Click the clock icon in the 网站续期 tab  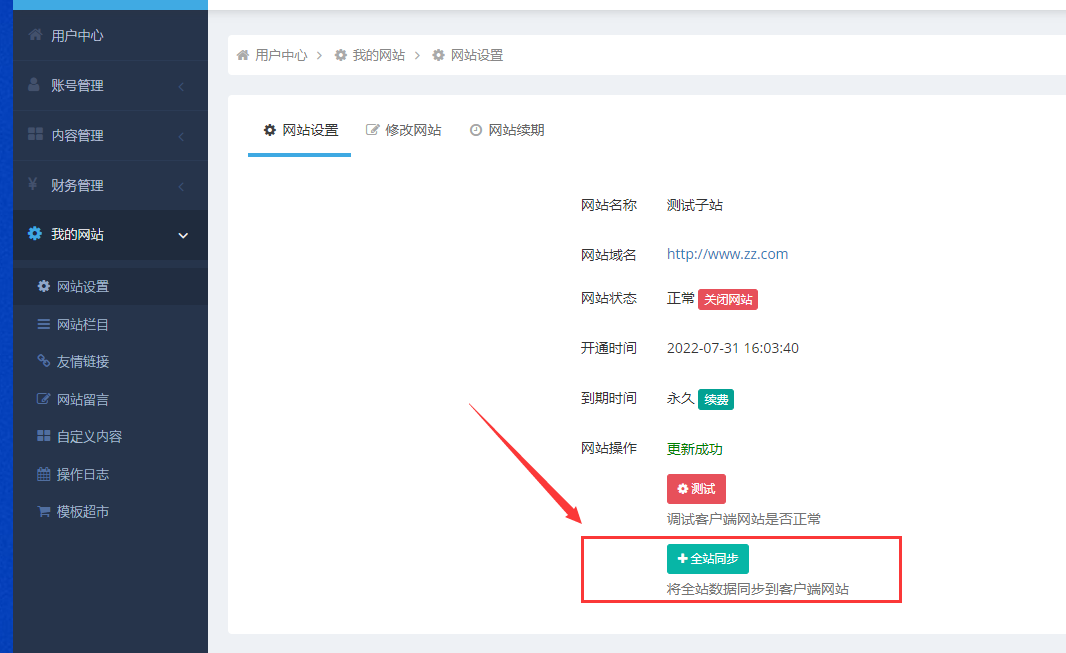pos(476,130)
